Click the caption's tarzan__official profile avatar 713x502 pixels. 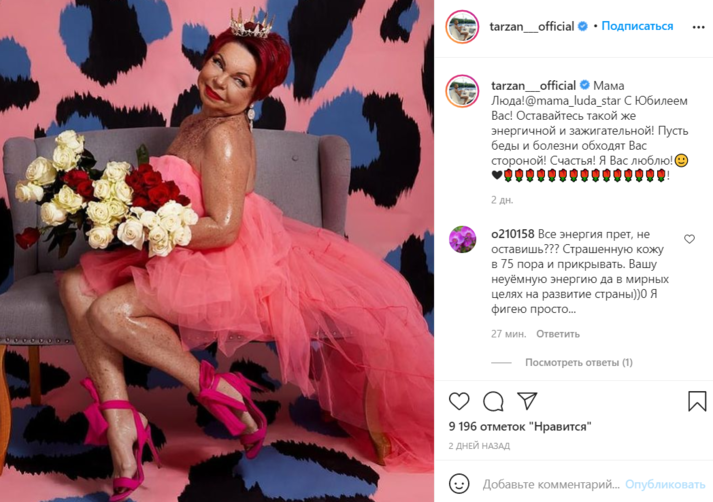(x=462, y=91)
